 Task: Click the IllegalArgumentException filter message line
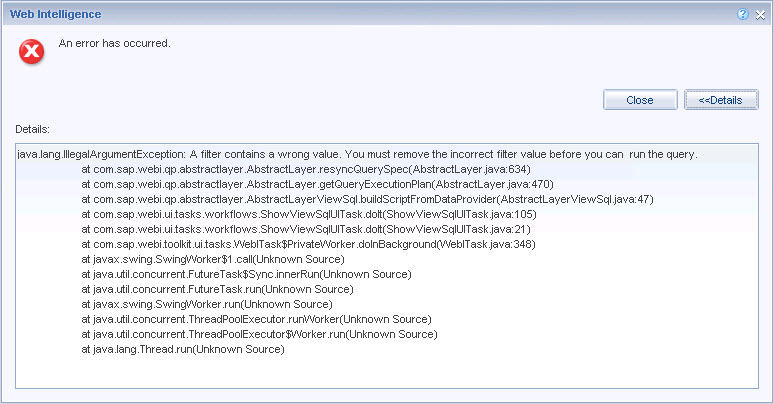tap(357, 155)
